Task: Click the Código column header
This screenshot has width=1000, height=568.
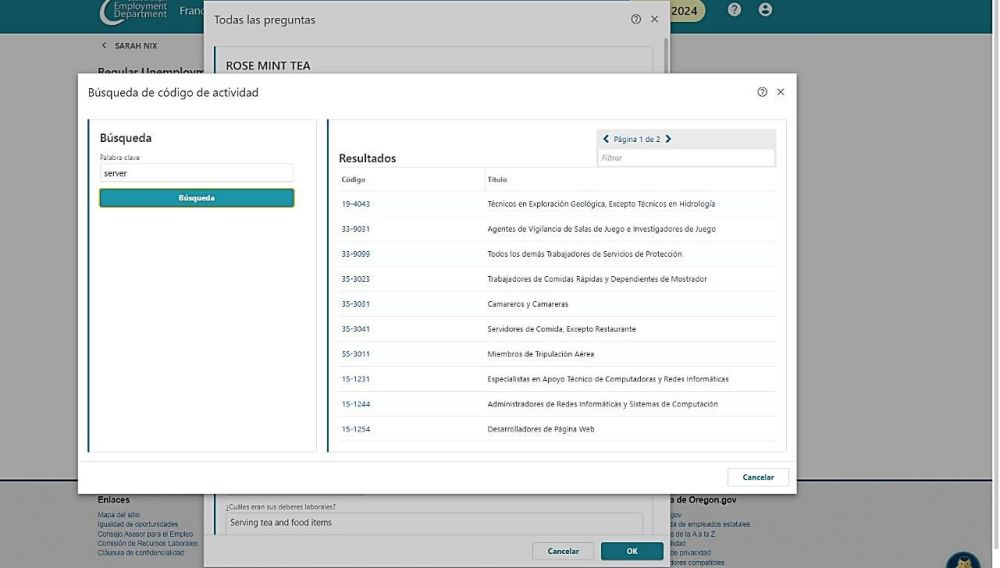Action: tap(353, 180)
